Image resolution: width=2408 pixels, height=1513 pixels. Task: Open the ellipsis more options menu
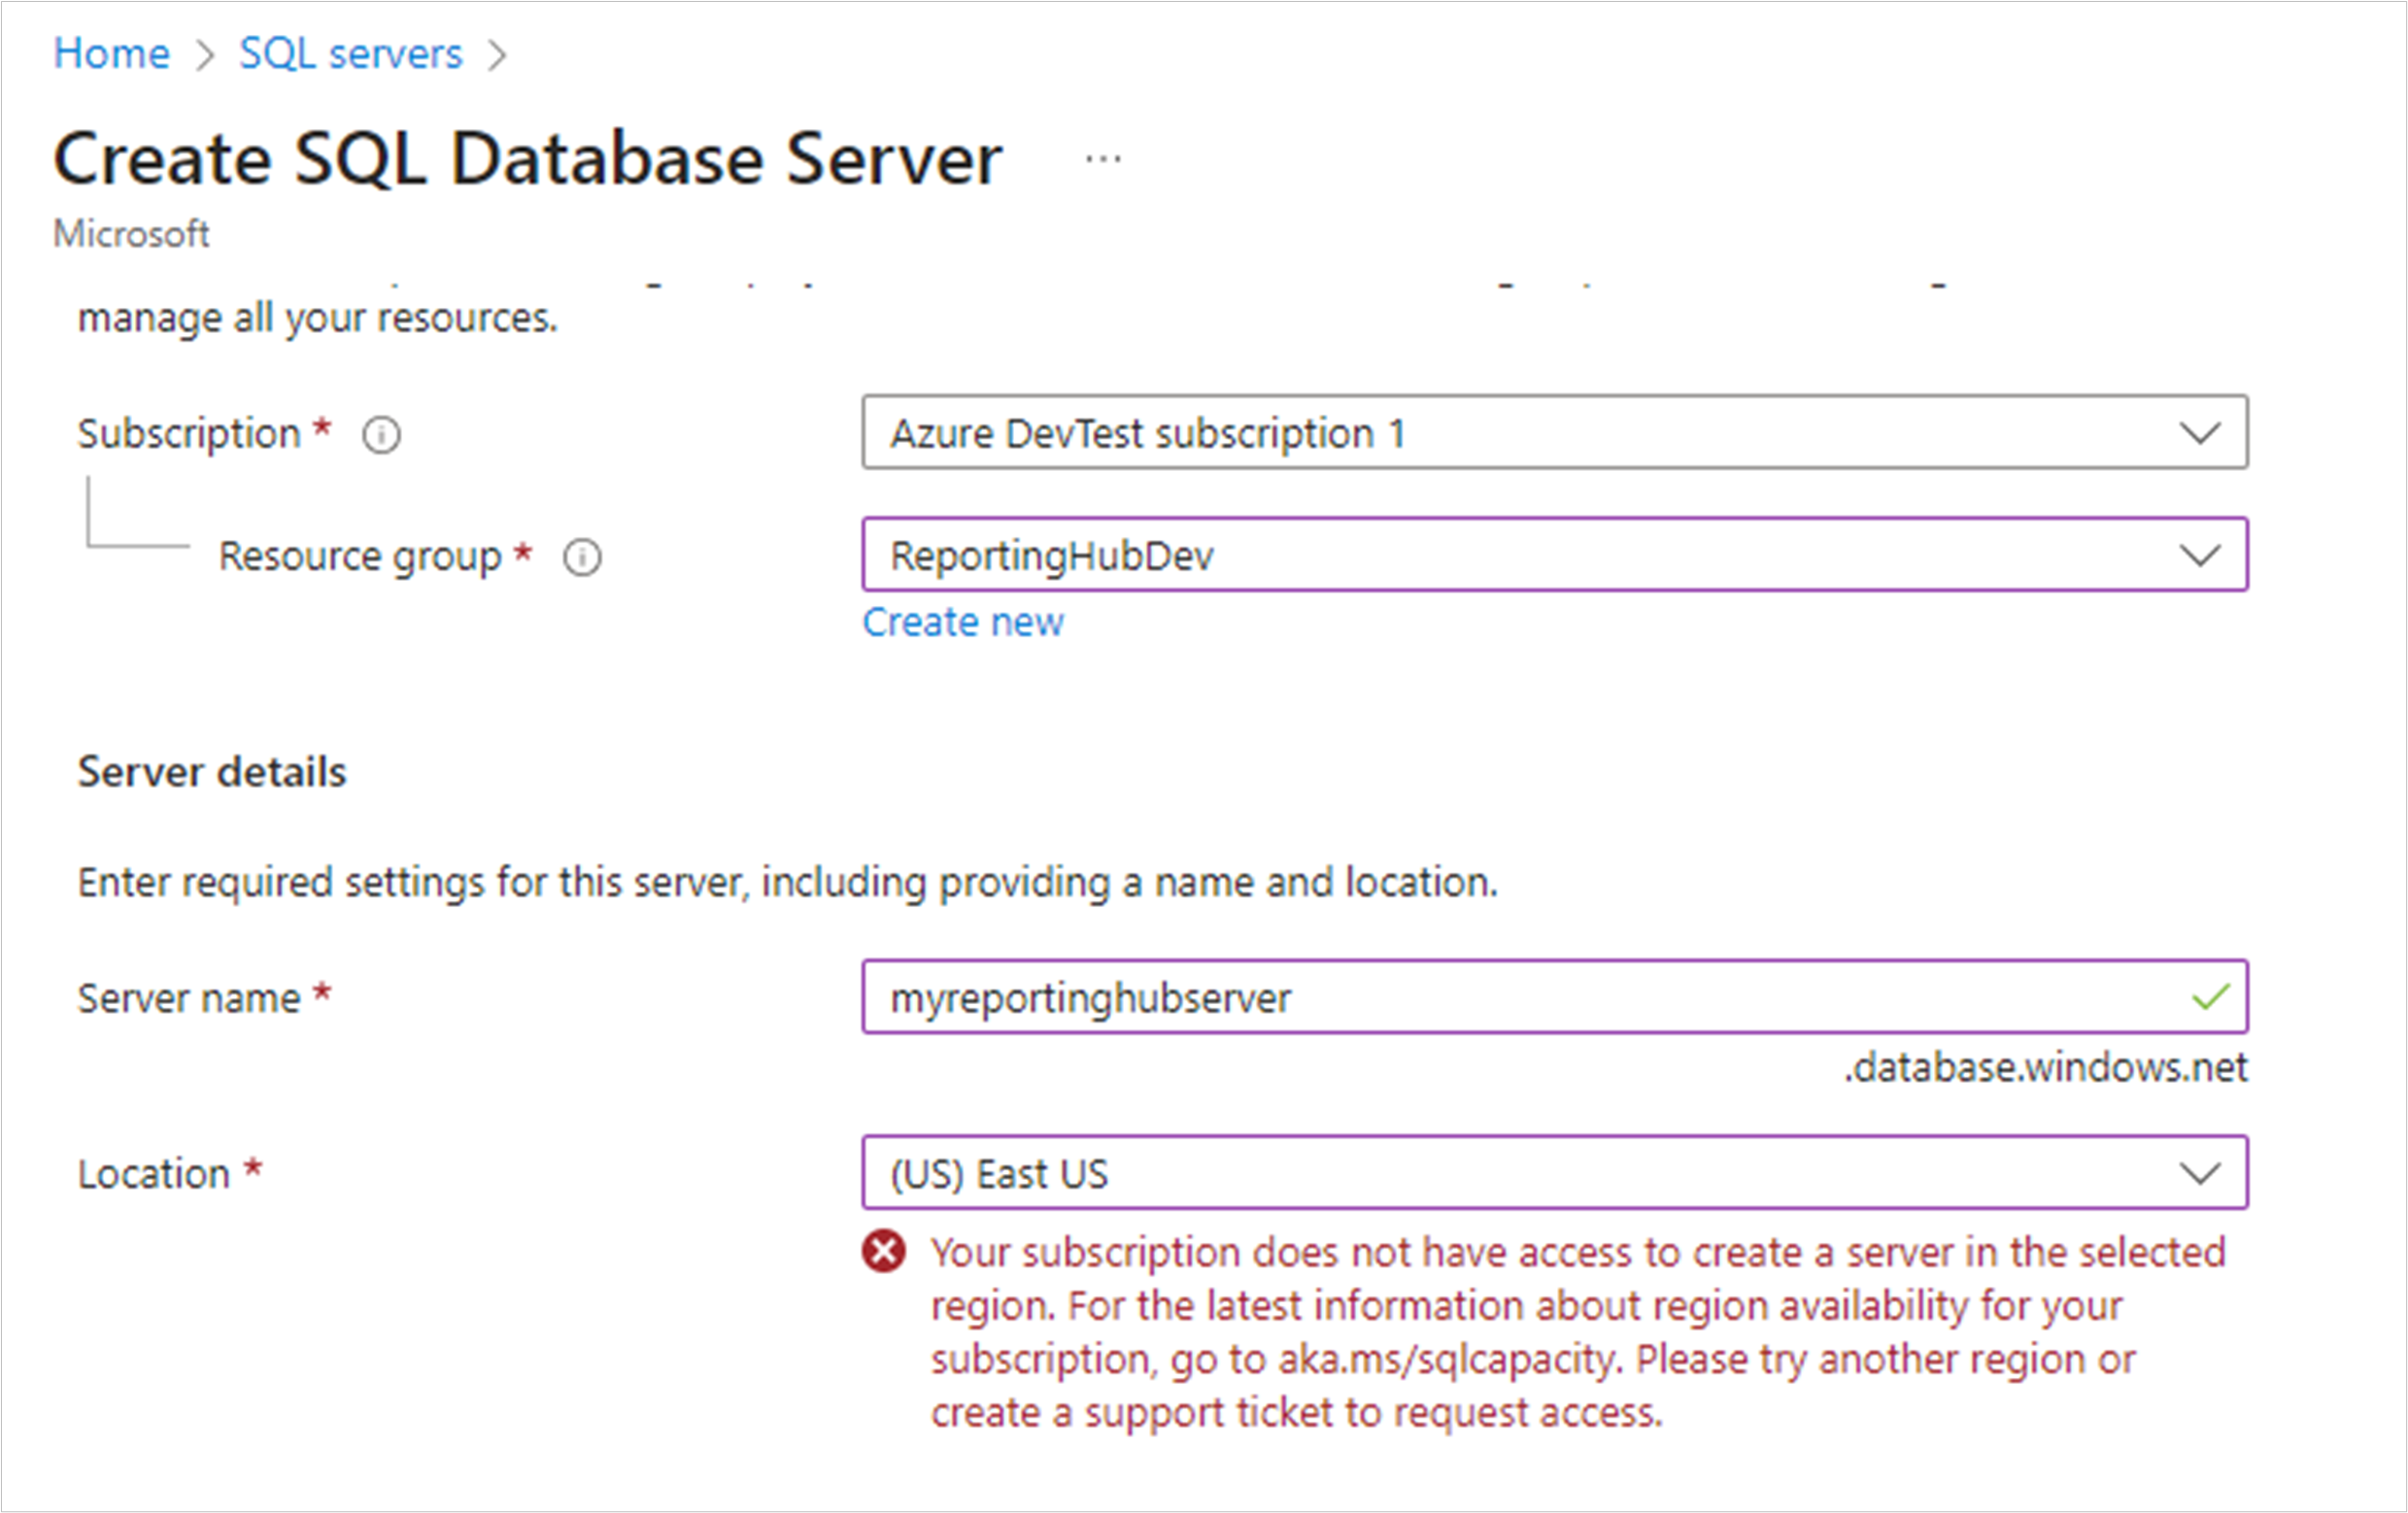[1103, 158]
